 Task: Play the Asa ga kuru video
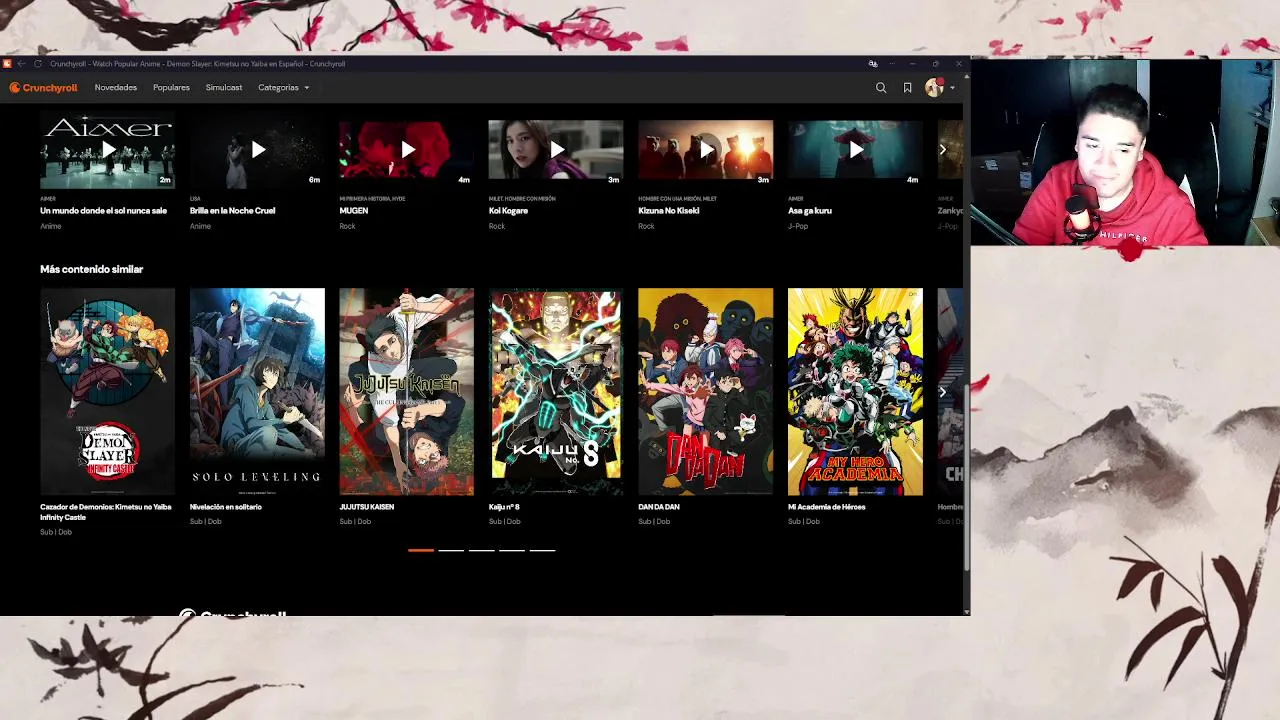coord(855,150)
